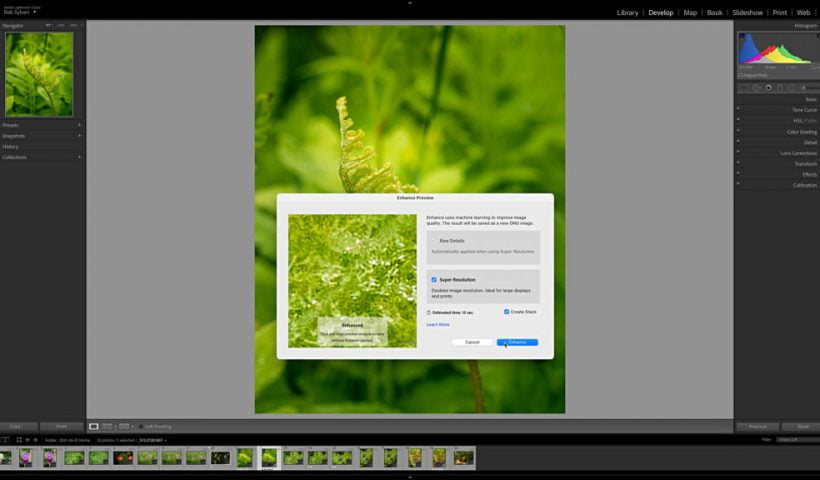
Task: Select the Loupe view icon in toolbar
Action: (94, 427)
